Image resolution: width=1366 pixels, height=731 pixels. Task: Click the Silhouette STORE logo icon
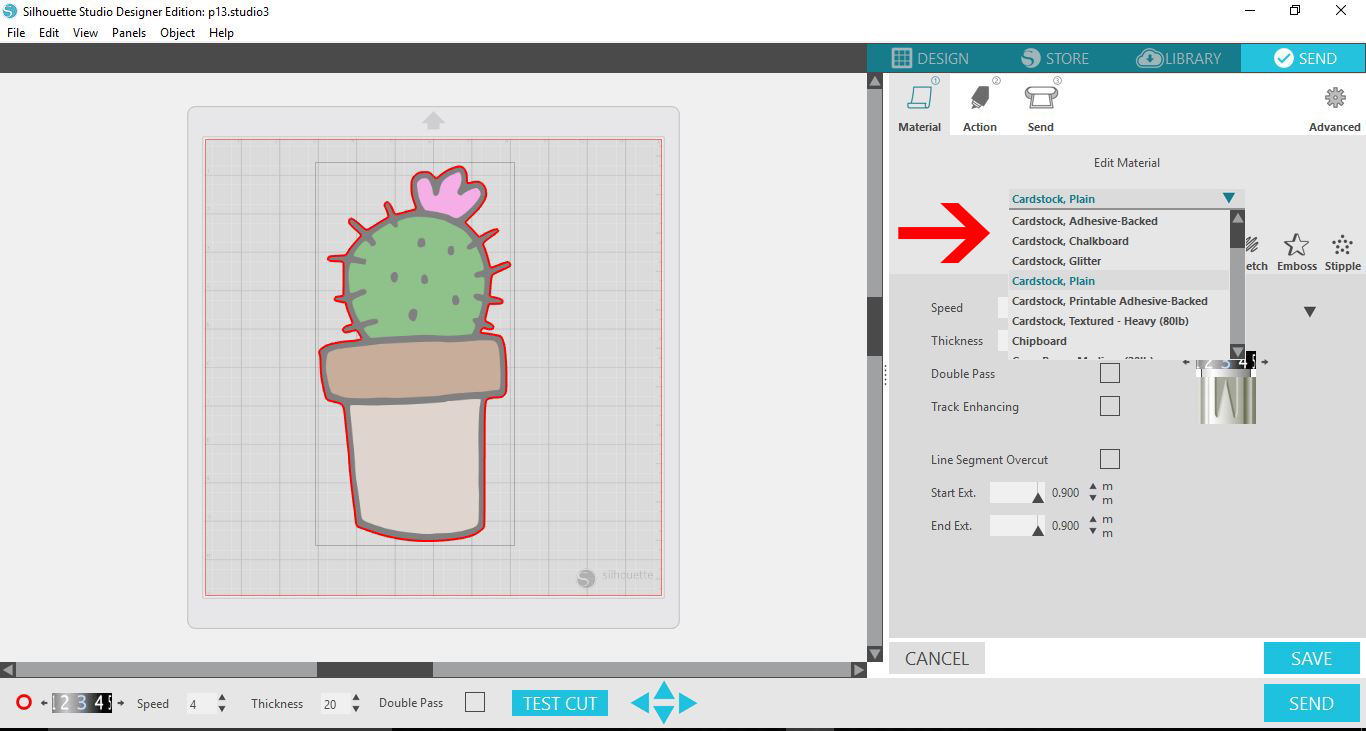(1031, 58)
